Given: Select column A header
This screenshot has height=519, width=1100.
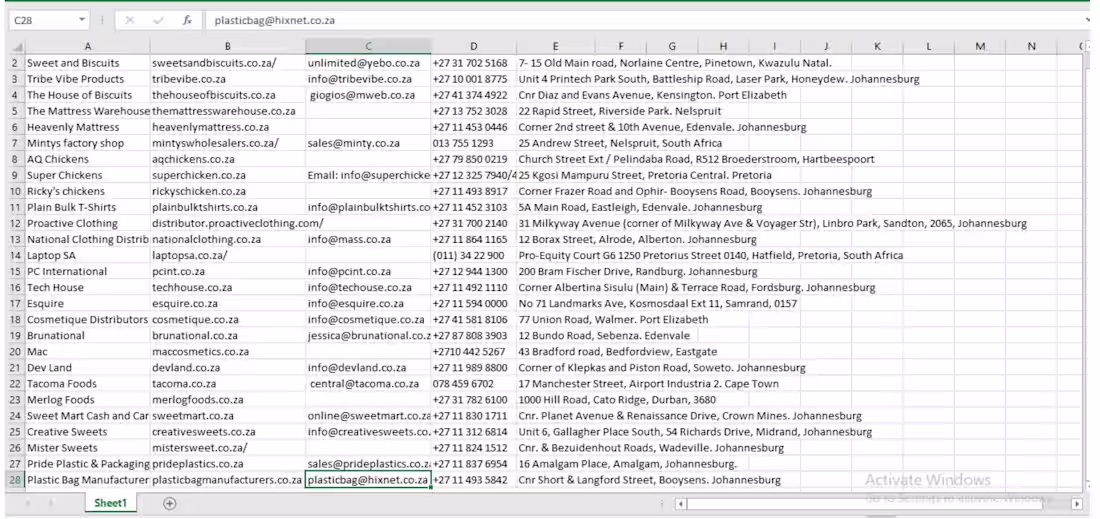Looking at the screenshot, I should pyautogui.click(x=87, y=47).
